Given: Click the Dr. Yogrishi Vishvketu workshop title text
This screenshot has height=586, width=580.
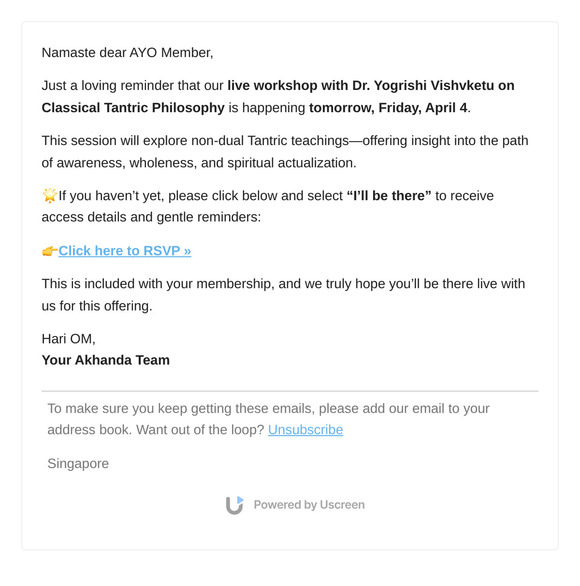Looking at the screenshot, I should 371,86.
